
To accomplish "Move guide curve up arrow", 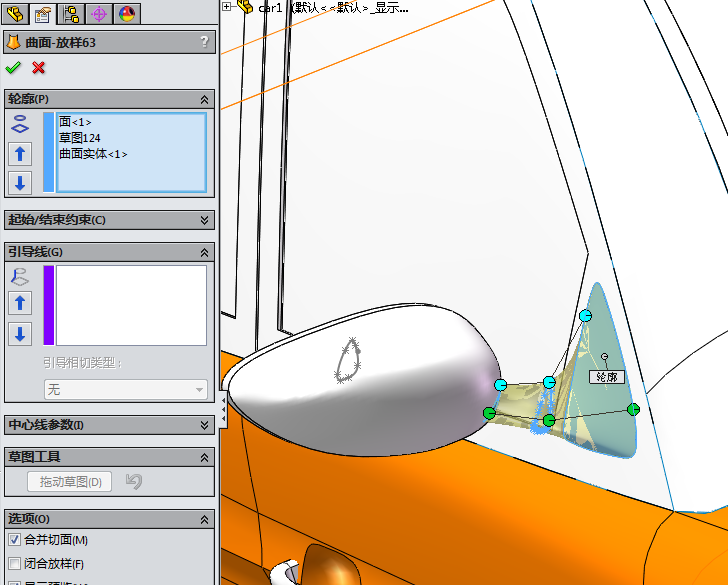I will (x=20, y=303).
